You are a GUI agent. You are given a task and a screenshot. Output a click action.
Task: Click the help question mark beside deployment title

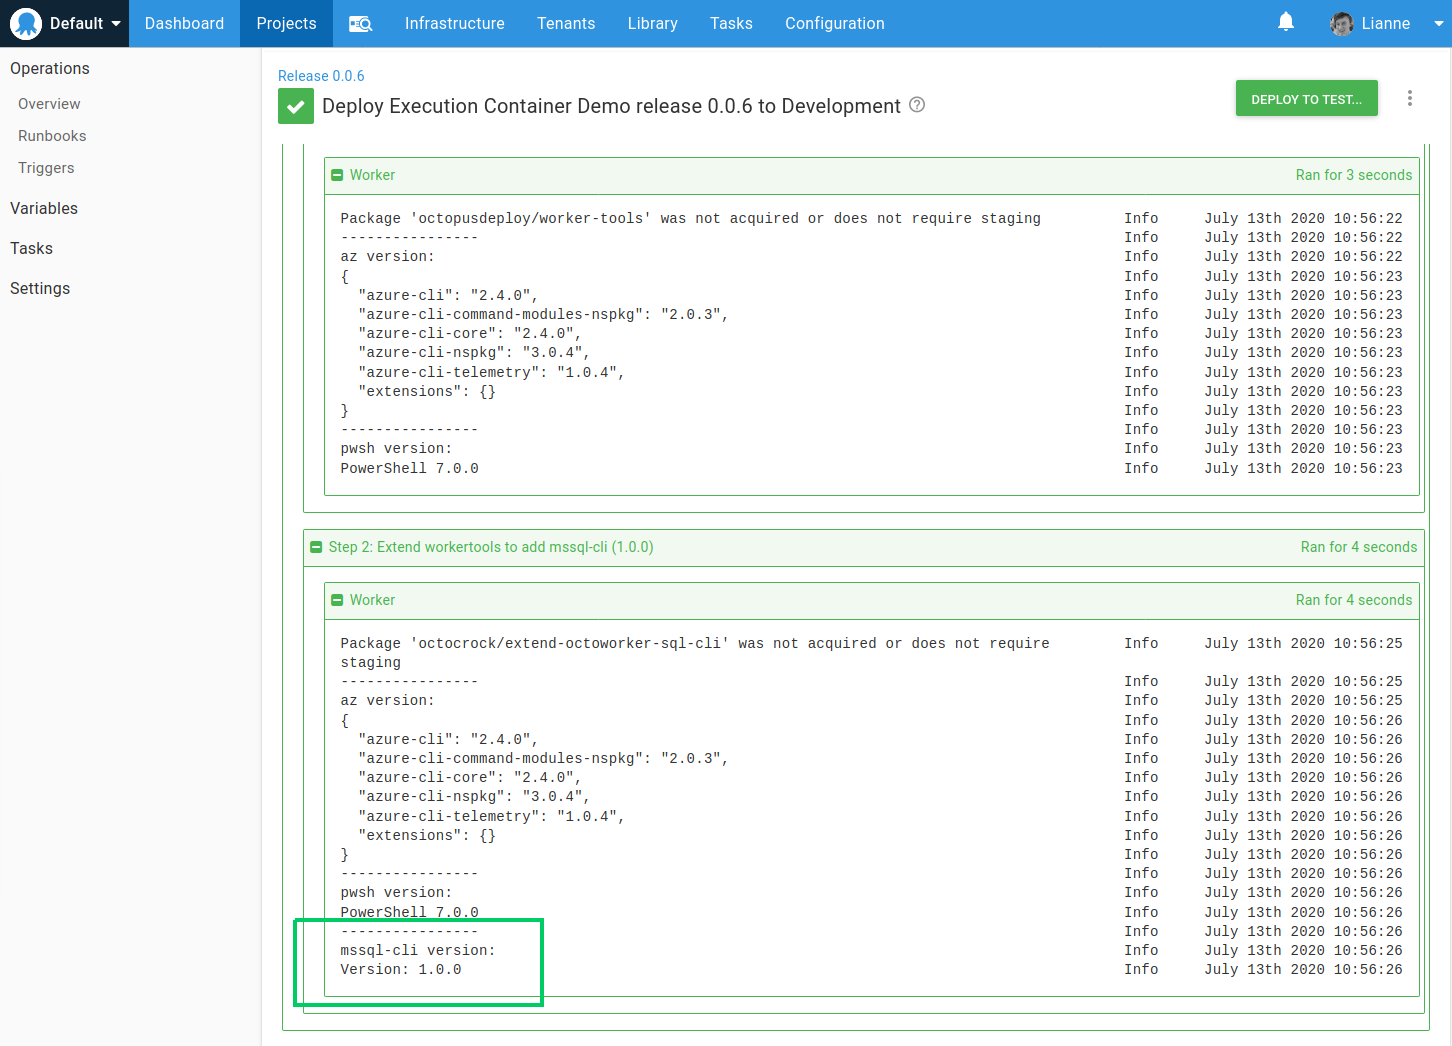click(917, 105)
